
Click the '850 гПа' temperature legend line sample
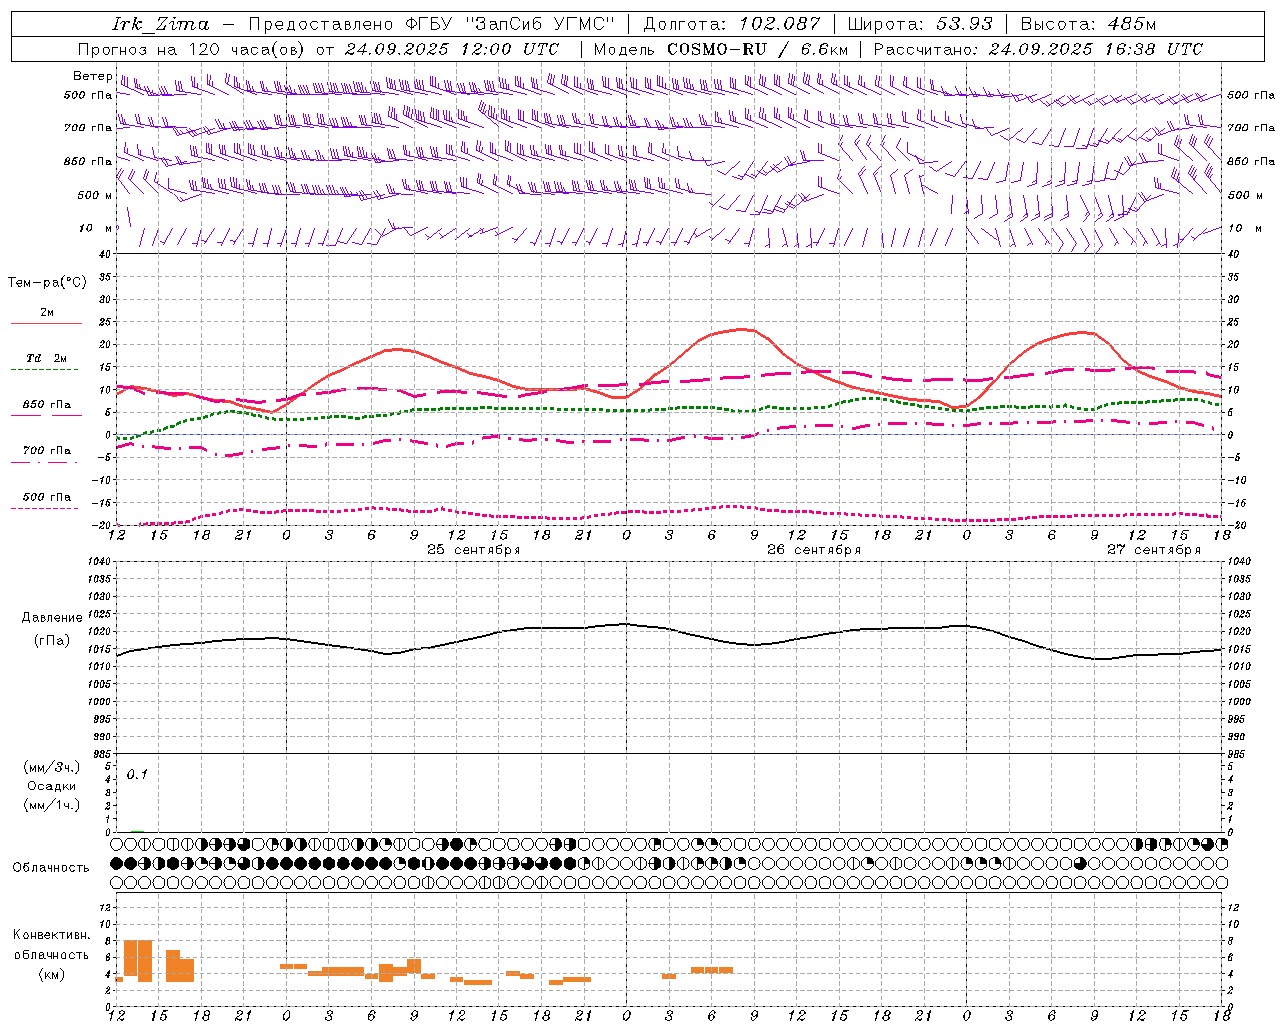[46, 415]
